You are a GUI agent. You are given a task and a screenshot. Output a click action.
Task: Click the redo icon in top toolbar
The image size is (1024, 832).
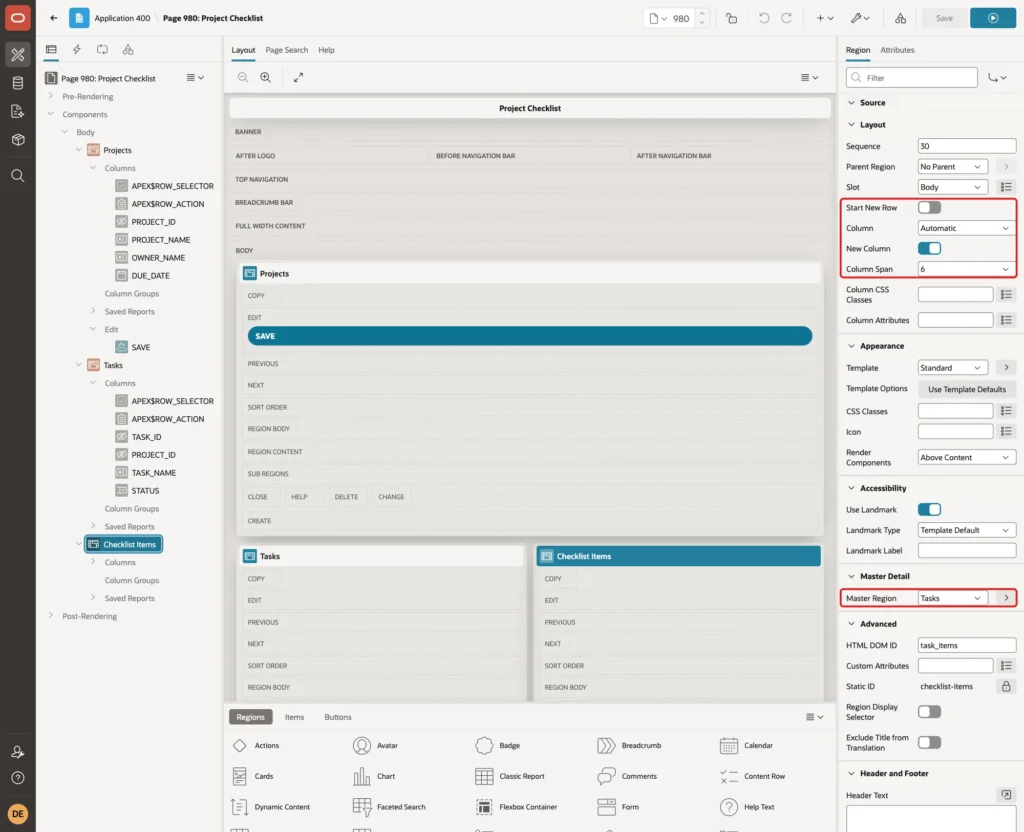click(786, 18)
